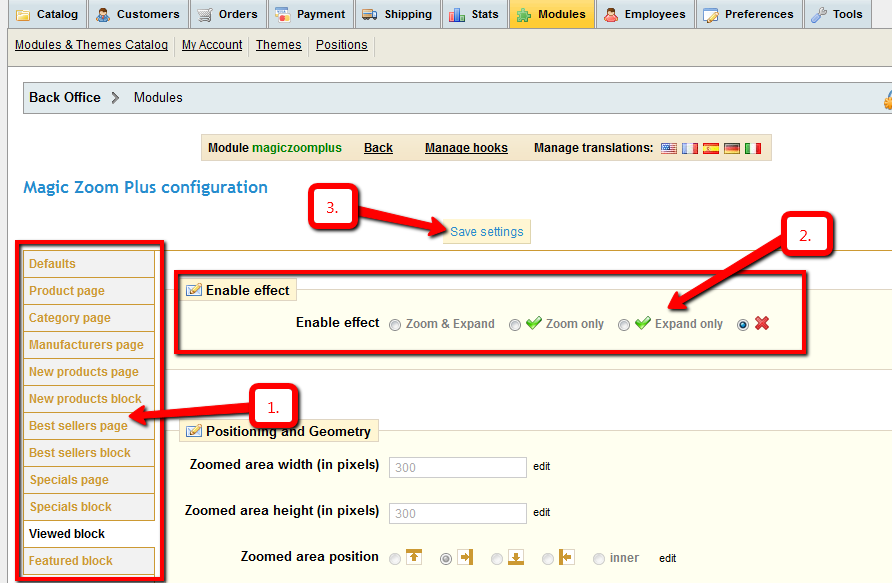Click the Zoomed area width input field
This screenshot has height=583, width=892.
coord(458,468)
